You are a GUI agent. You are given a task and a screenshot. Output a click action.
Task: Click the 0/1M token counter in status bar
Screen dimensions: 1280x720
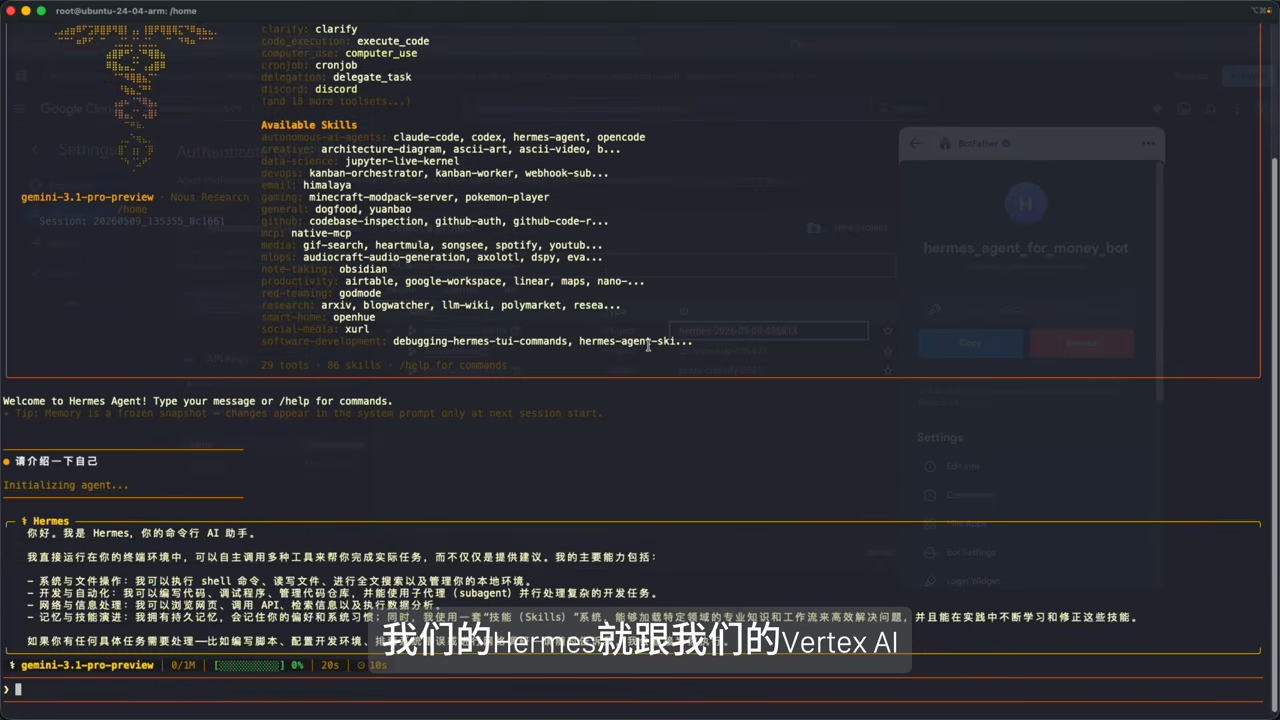183,665
